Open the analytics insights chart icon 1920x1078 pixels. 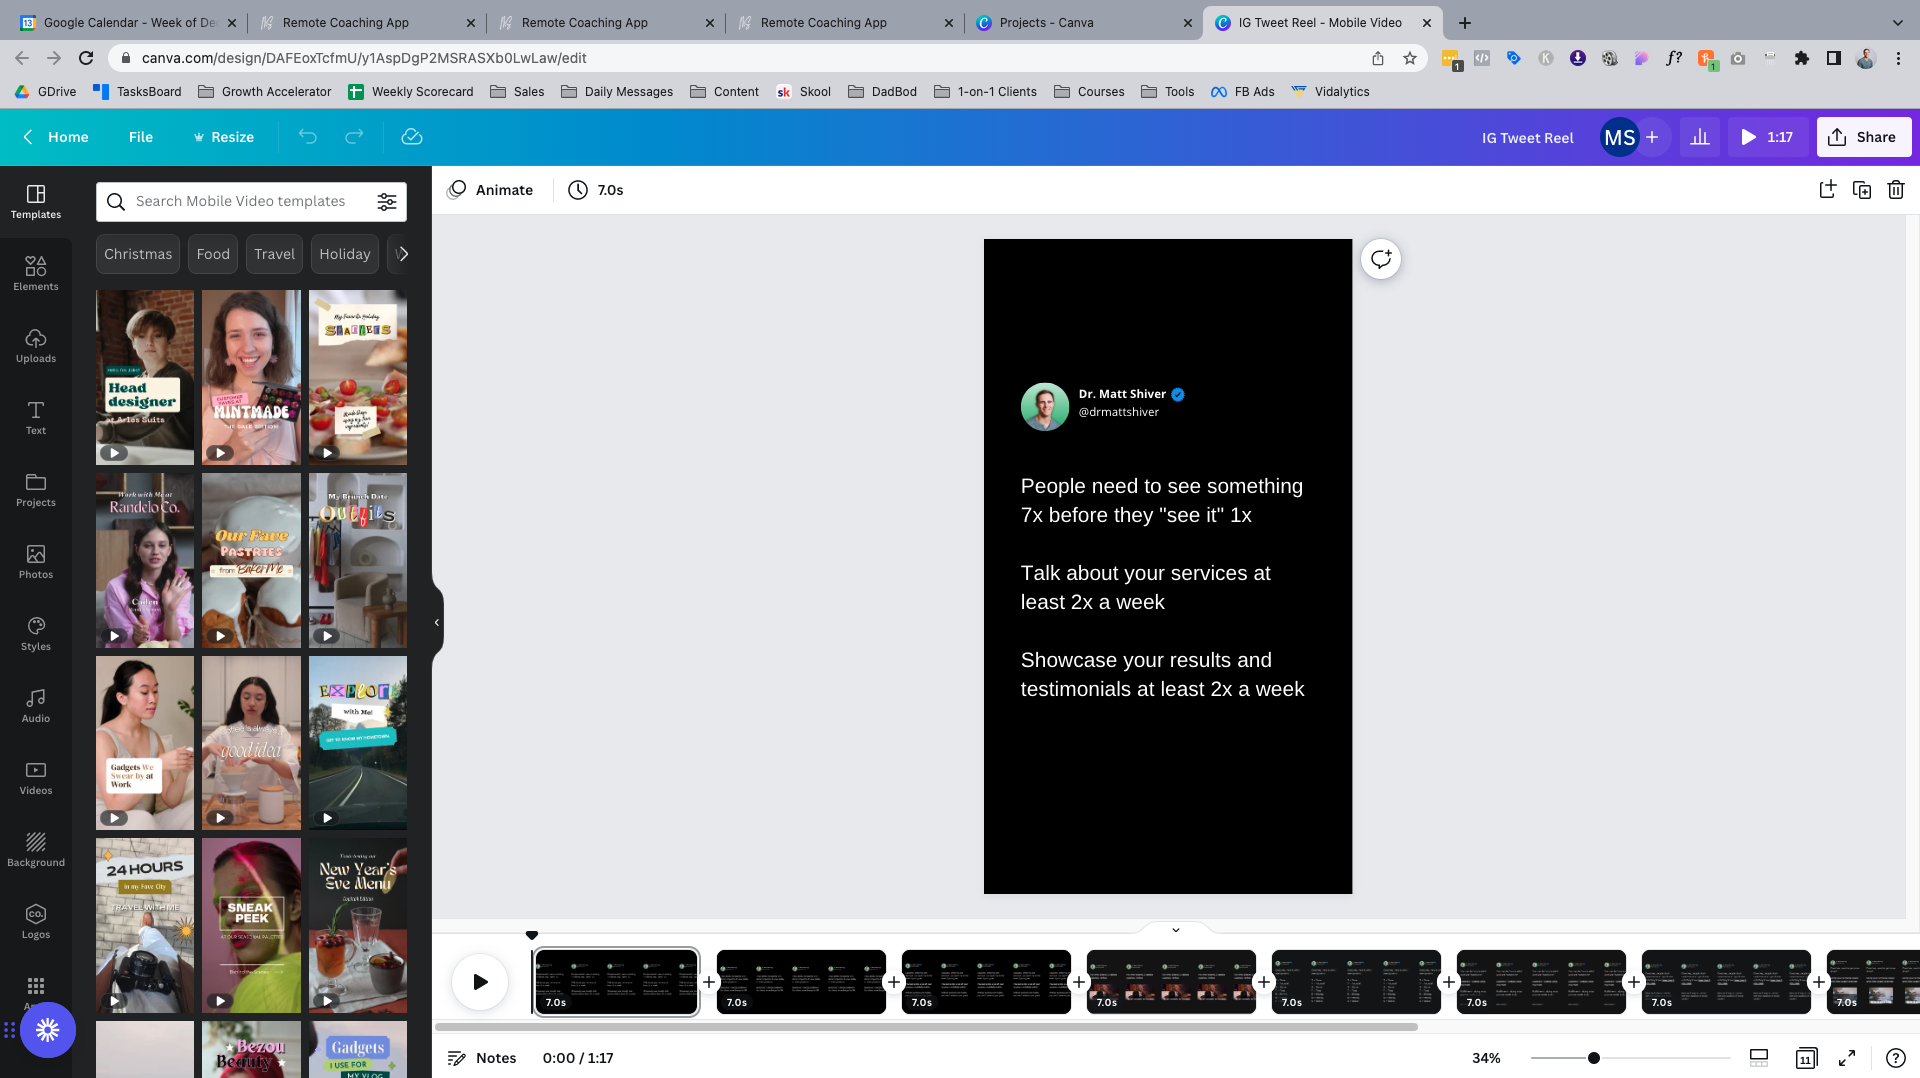pyautogui.click(x=1699, y=137)
